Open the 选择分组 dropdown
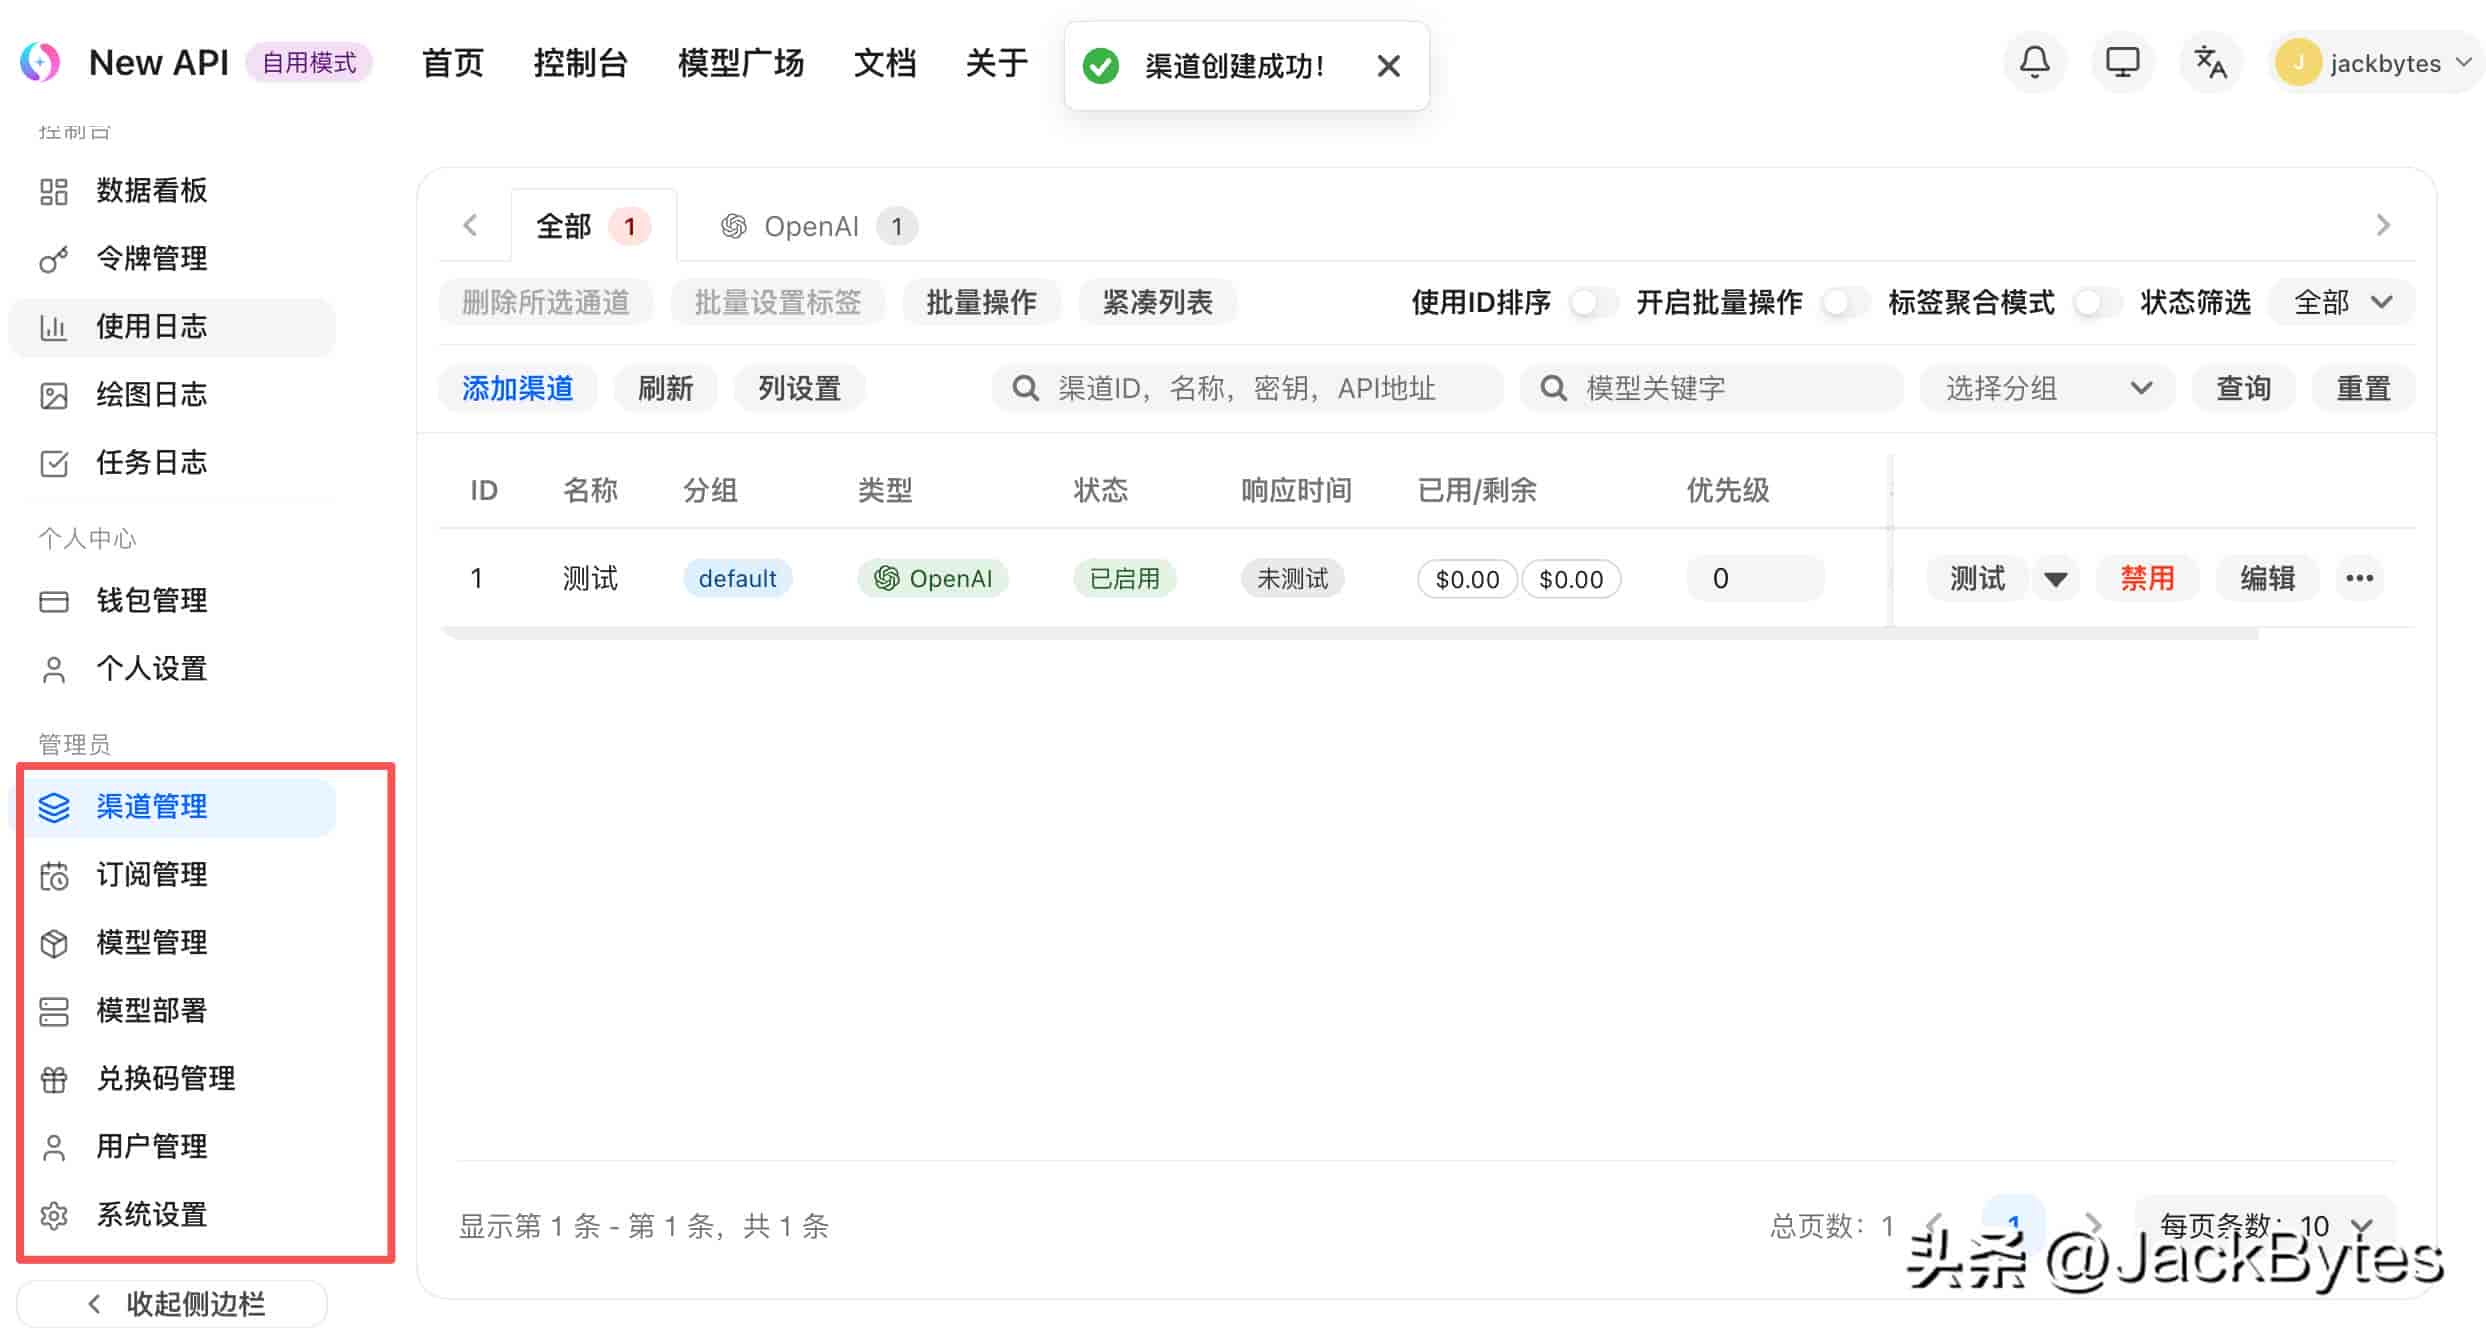The width and height of the screenshot is (2486, 1332). tap(2047, 388)
